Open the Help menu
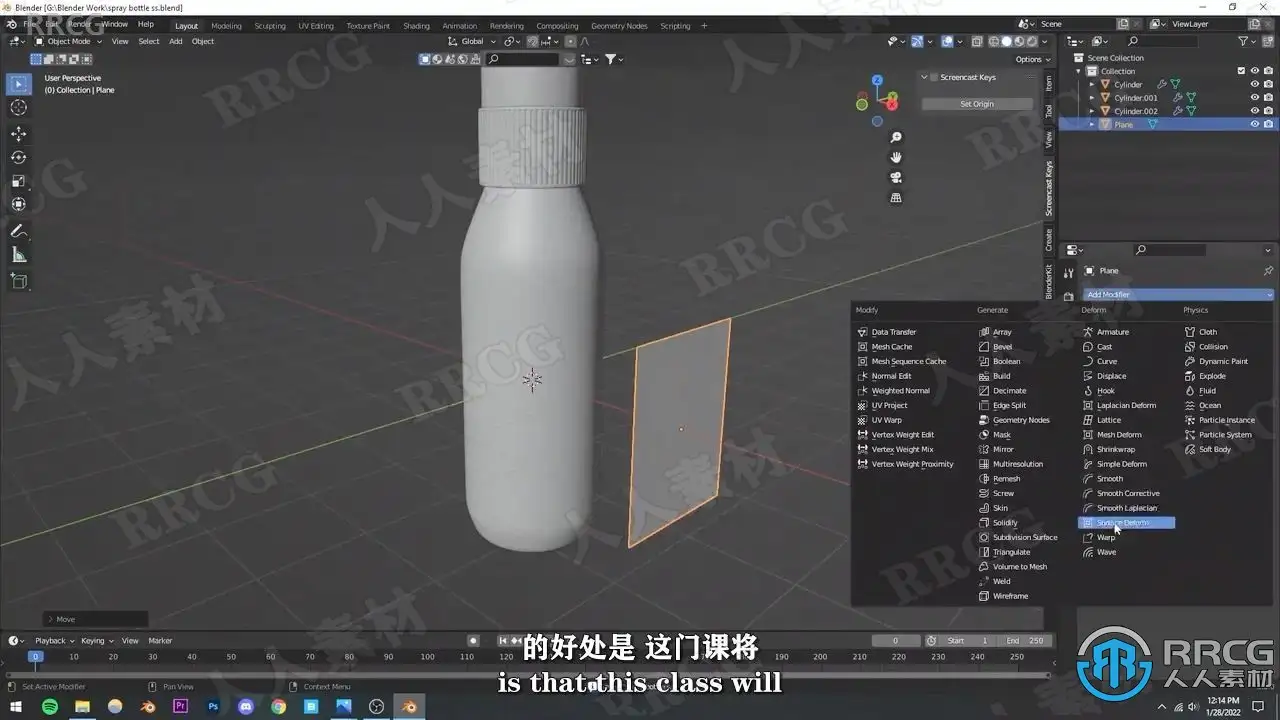Screen dimensions: 1280x720 click(146, 24)
